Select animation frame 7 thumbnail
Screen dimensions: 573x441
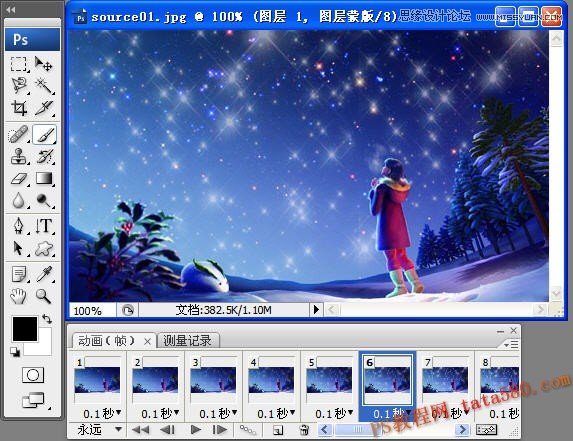(x=445, y=380)
